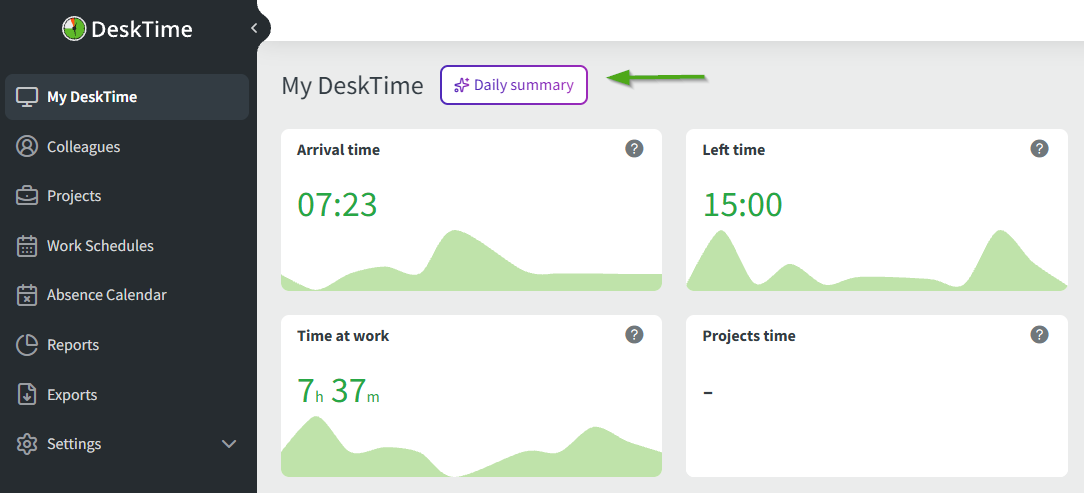Click the Exports download file icon

(x=28, y=395)
